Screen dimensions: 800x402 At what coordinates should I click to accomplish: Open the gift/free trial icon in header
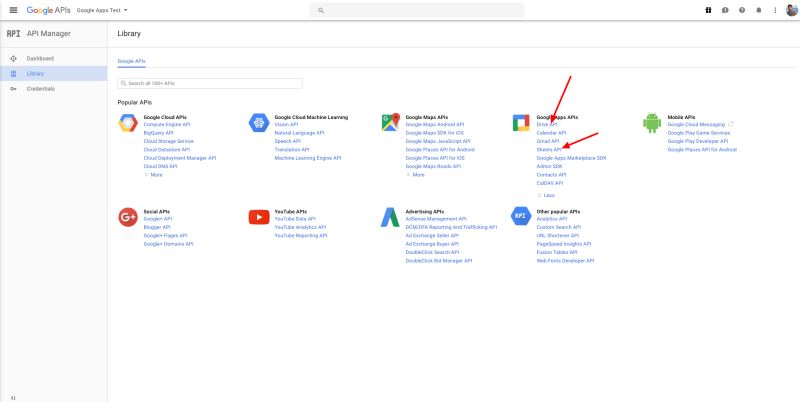pyautogui.click(x=708, y=10)
